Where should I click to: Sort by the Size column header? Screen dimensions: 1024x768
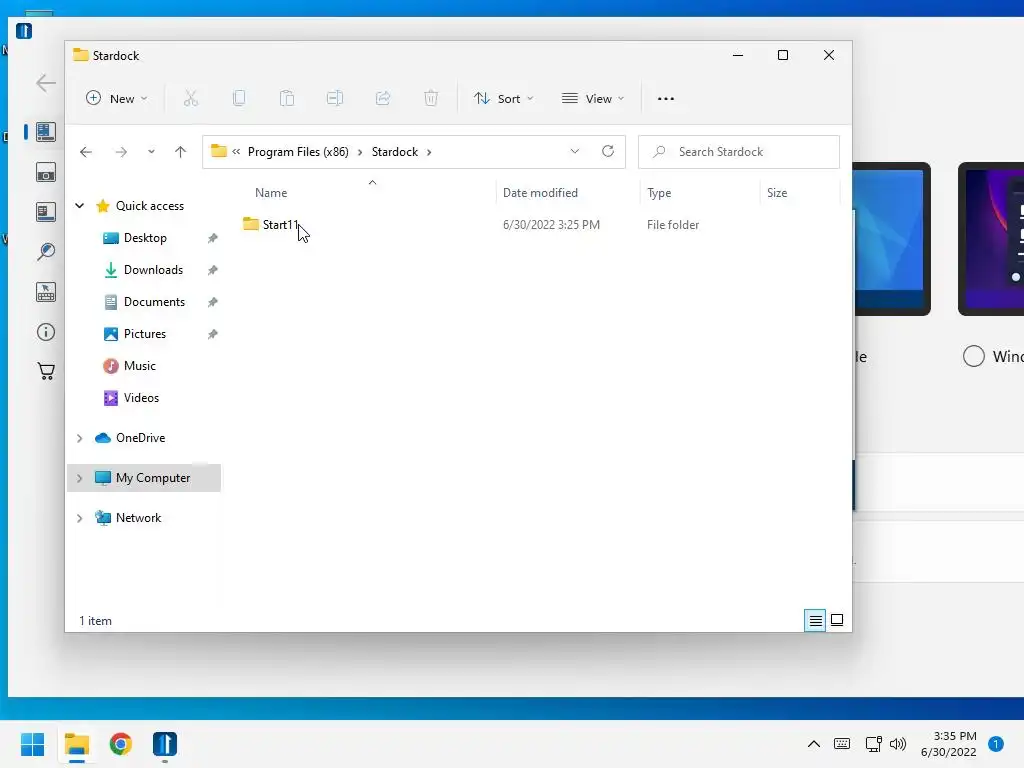pyautogui.click(x=776, y=193)
